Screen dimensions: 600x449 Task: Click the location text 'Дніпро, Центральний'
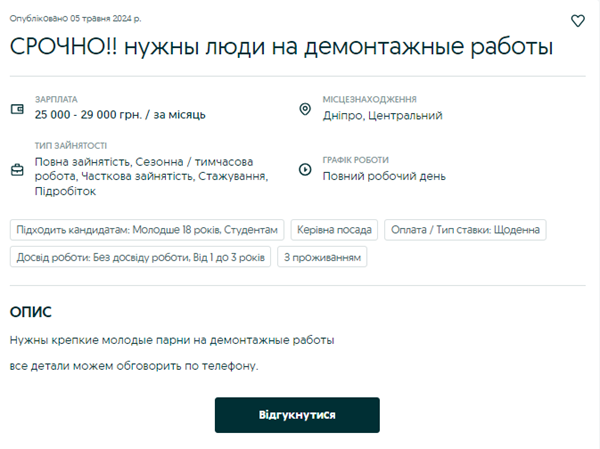pos(382,116)
